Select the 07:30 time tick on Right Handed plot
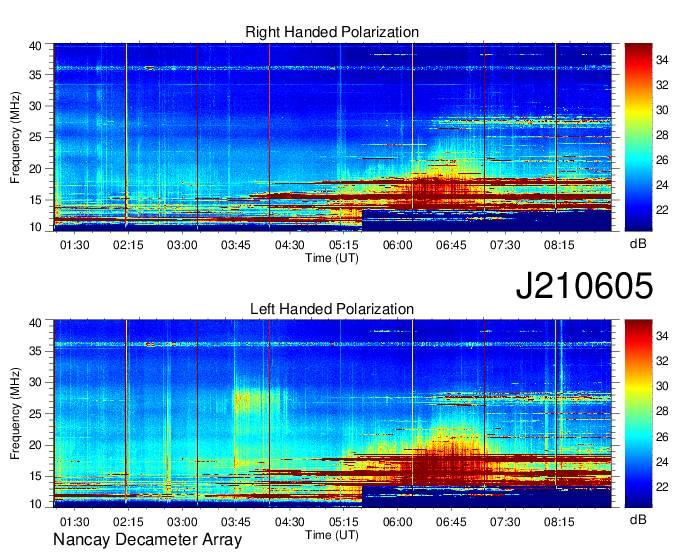This screenshot has height=552, width=680. point(505,245)
